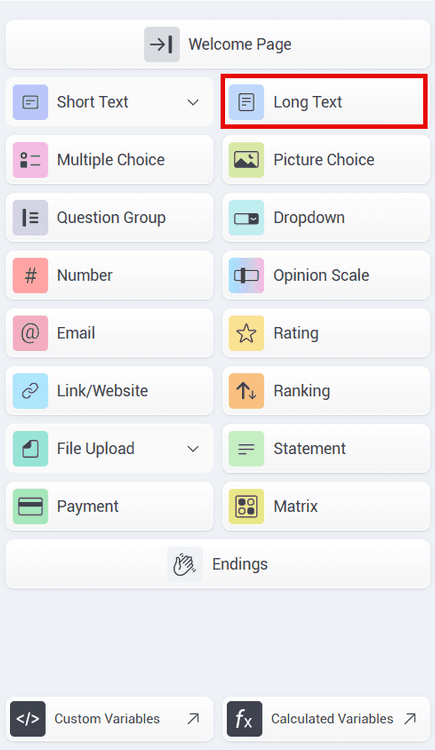Click the Number hash icon
The height and width of the screenshot is (750, 435).
click(30, 275)
